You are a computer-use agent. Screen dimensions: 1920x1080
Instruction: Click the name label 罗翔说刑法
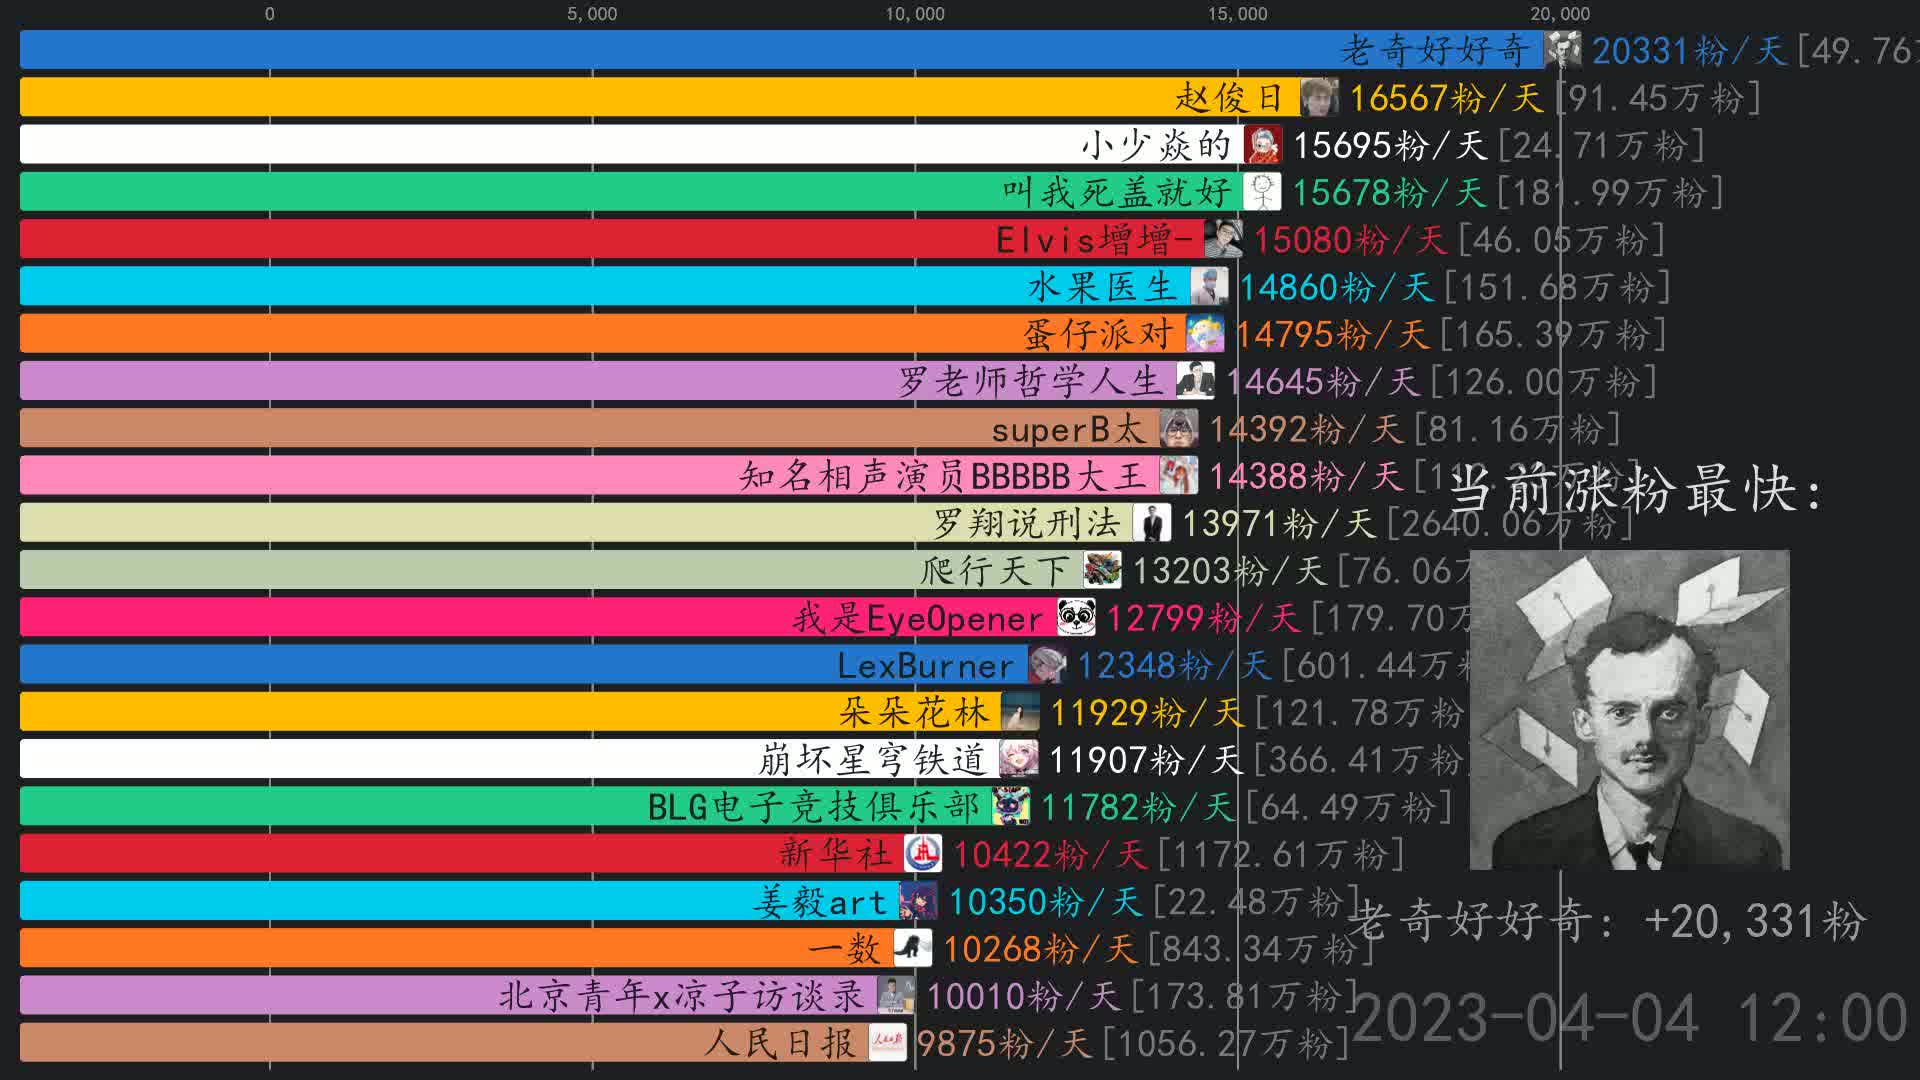pos(1027,523)
